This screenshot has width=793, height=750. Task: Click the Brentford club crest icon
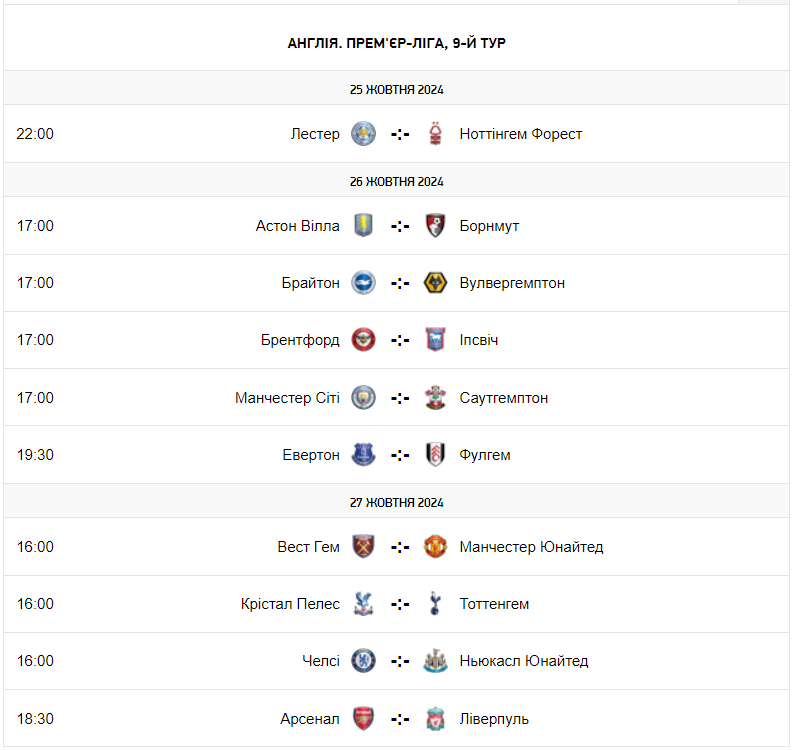point(363,340)
